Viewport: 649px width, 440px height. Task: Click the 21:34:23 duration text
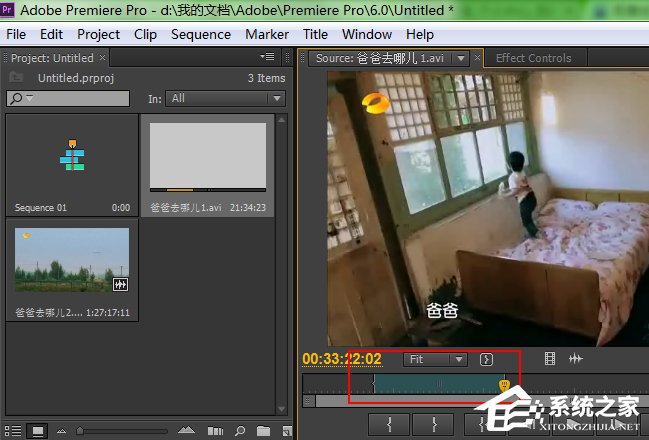(x=248, y=207)
